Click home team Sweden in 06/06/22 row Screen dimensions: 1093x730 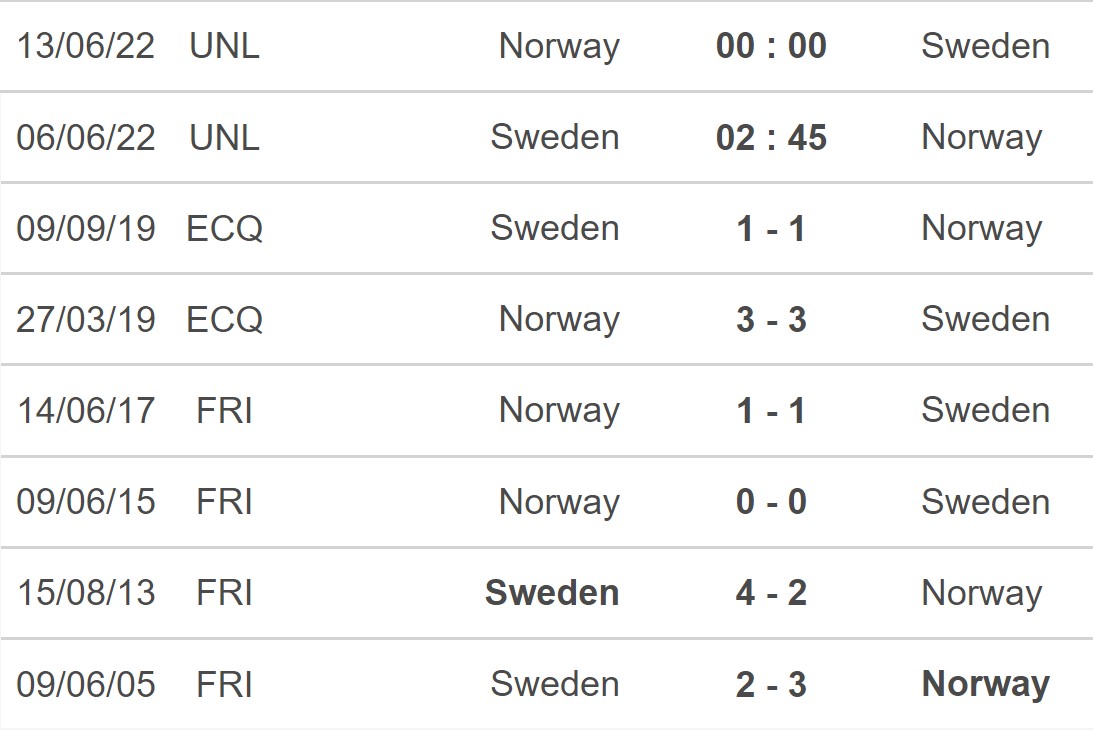[x=555, y=137]
